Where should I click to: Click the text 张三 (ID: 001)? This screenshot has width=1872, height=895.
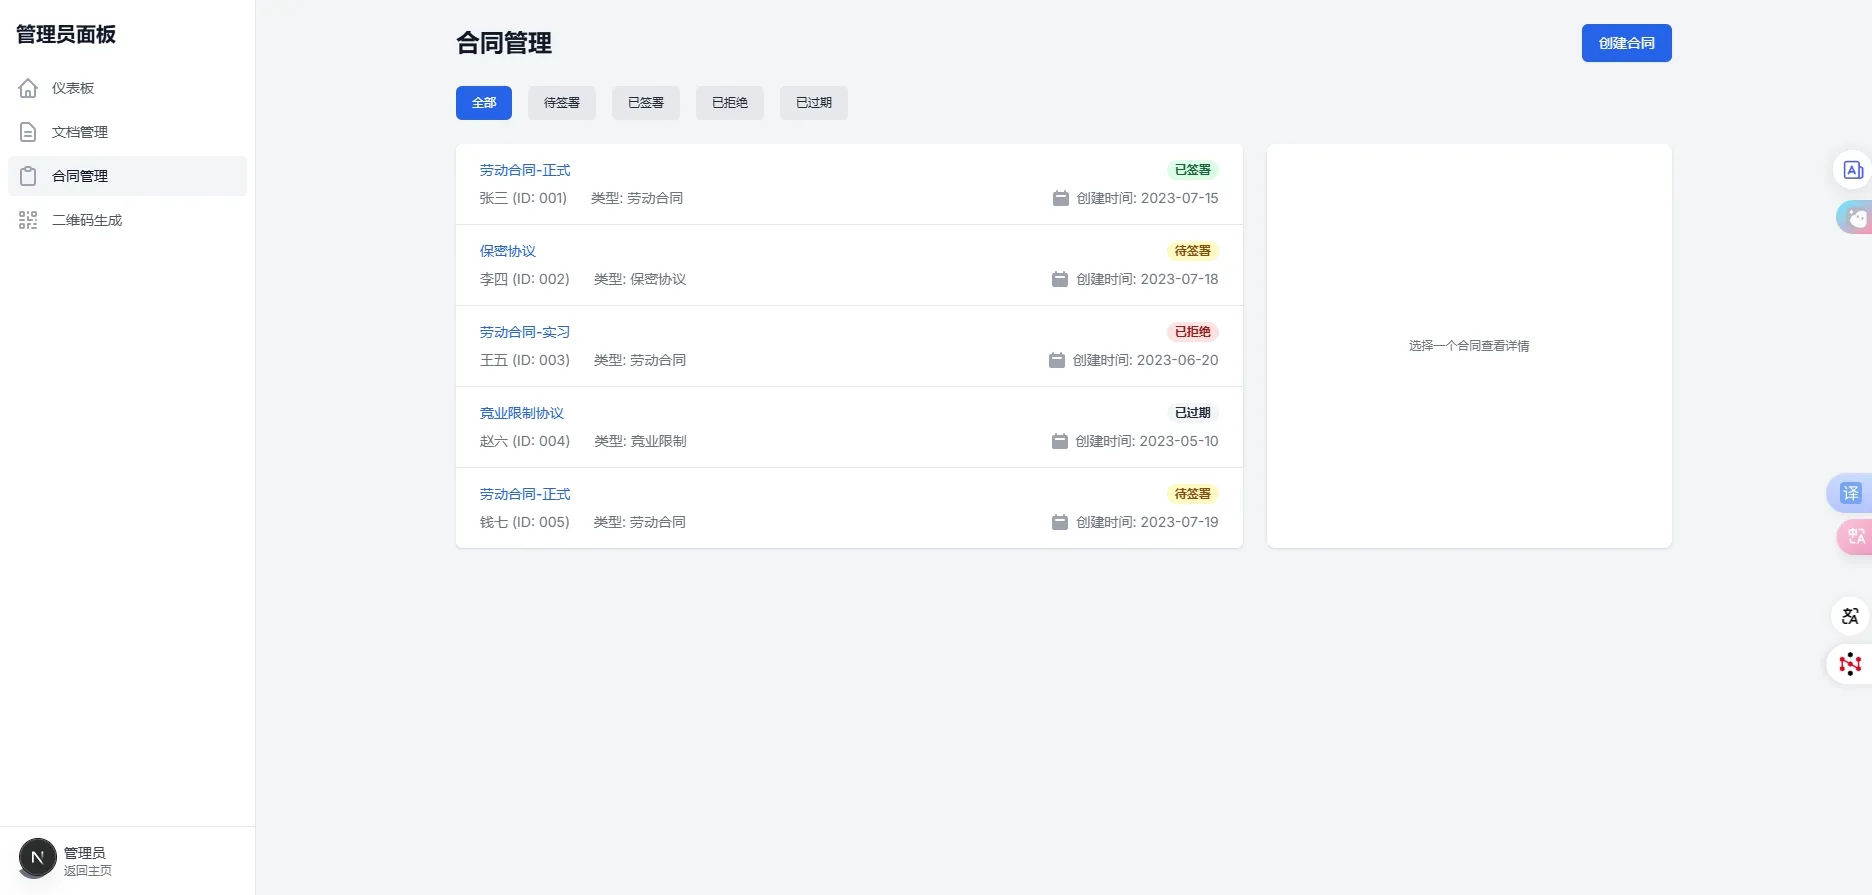523,198
